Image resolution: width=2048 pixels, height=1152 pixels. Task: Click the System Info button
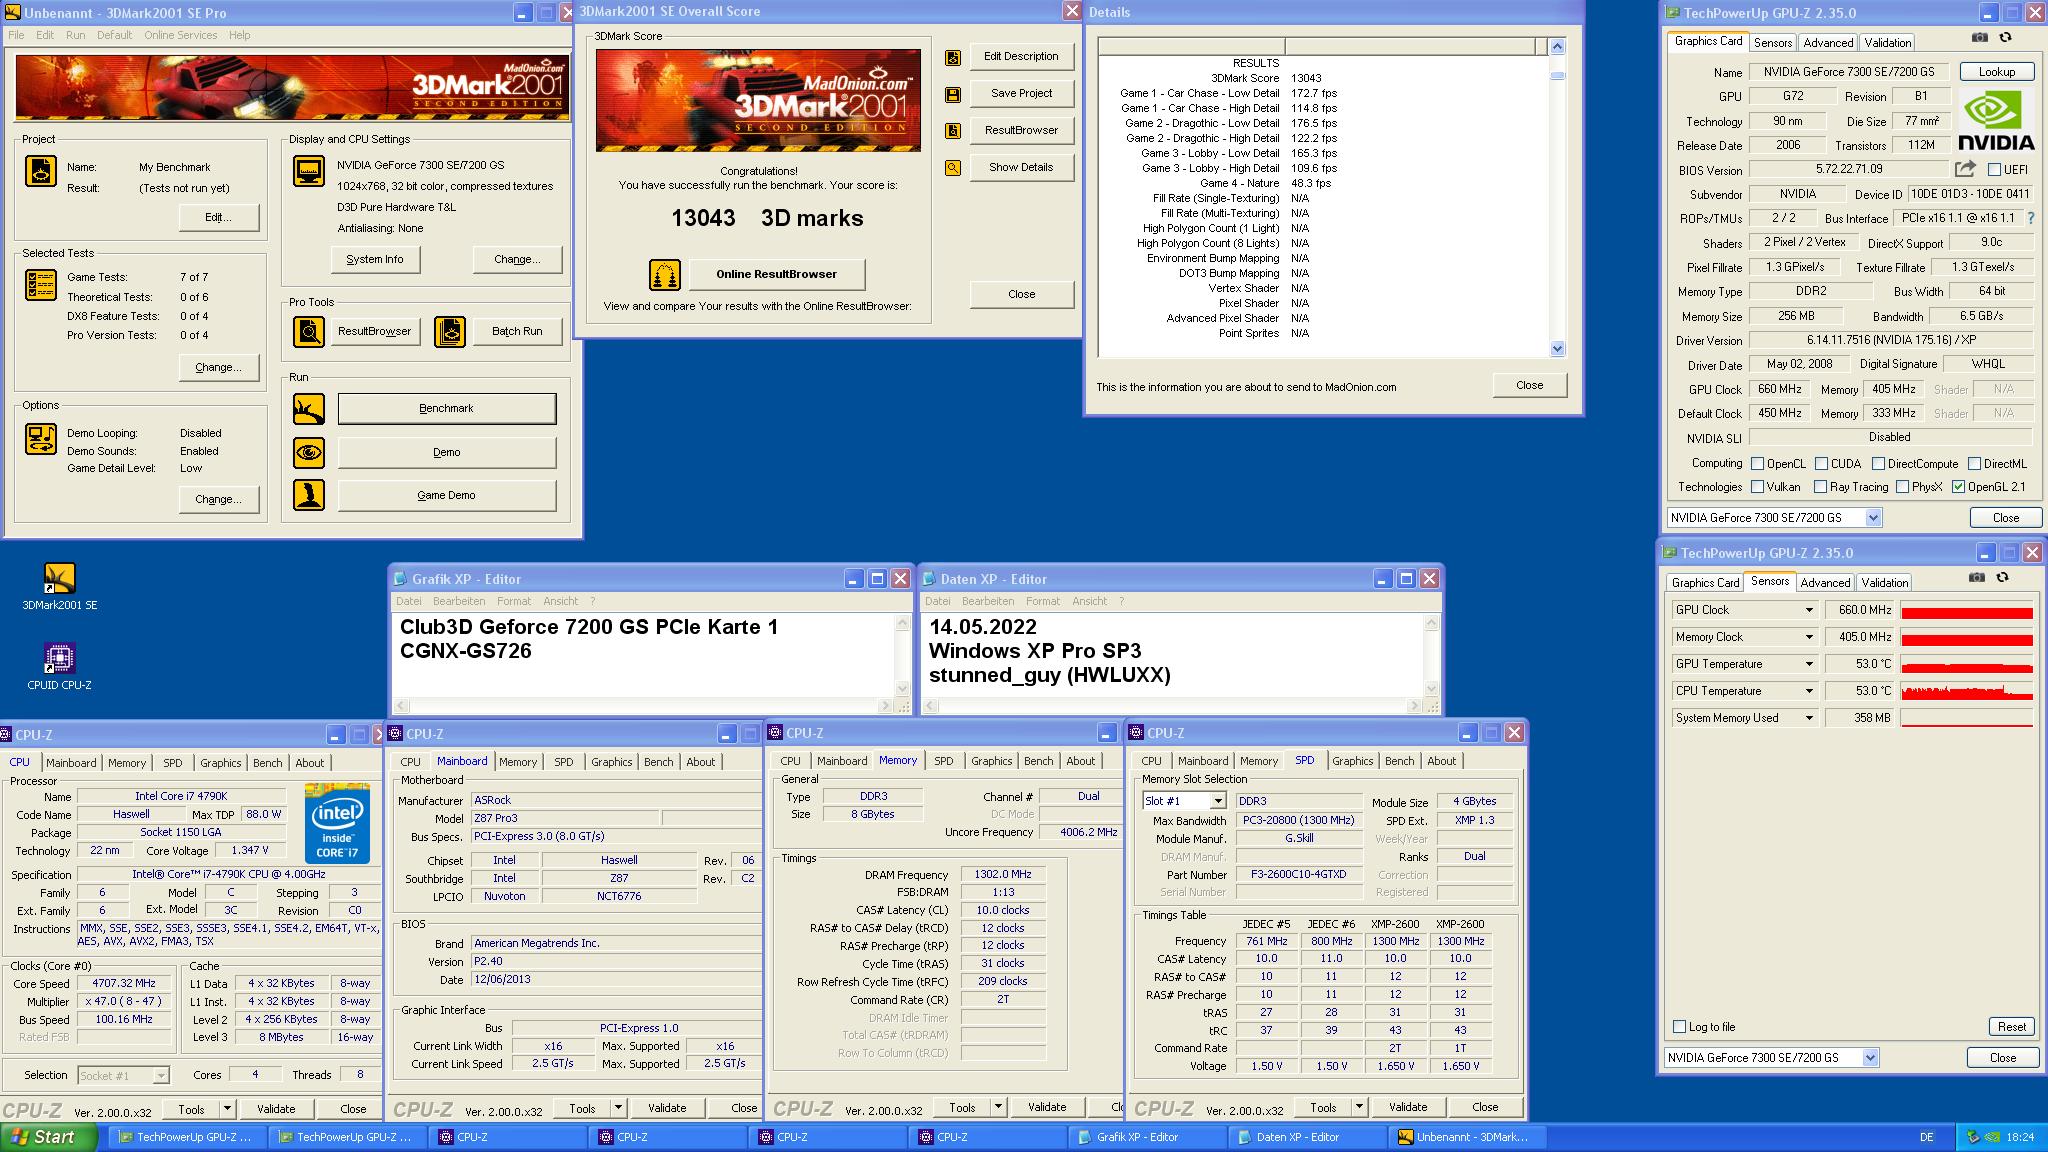[x=375, y=259]
